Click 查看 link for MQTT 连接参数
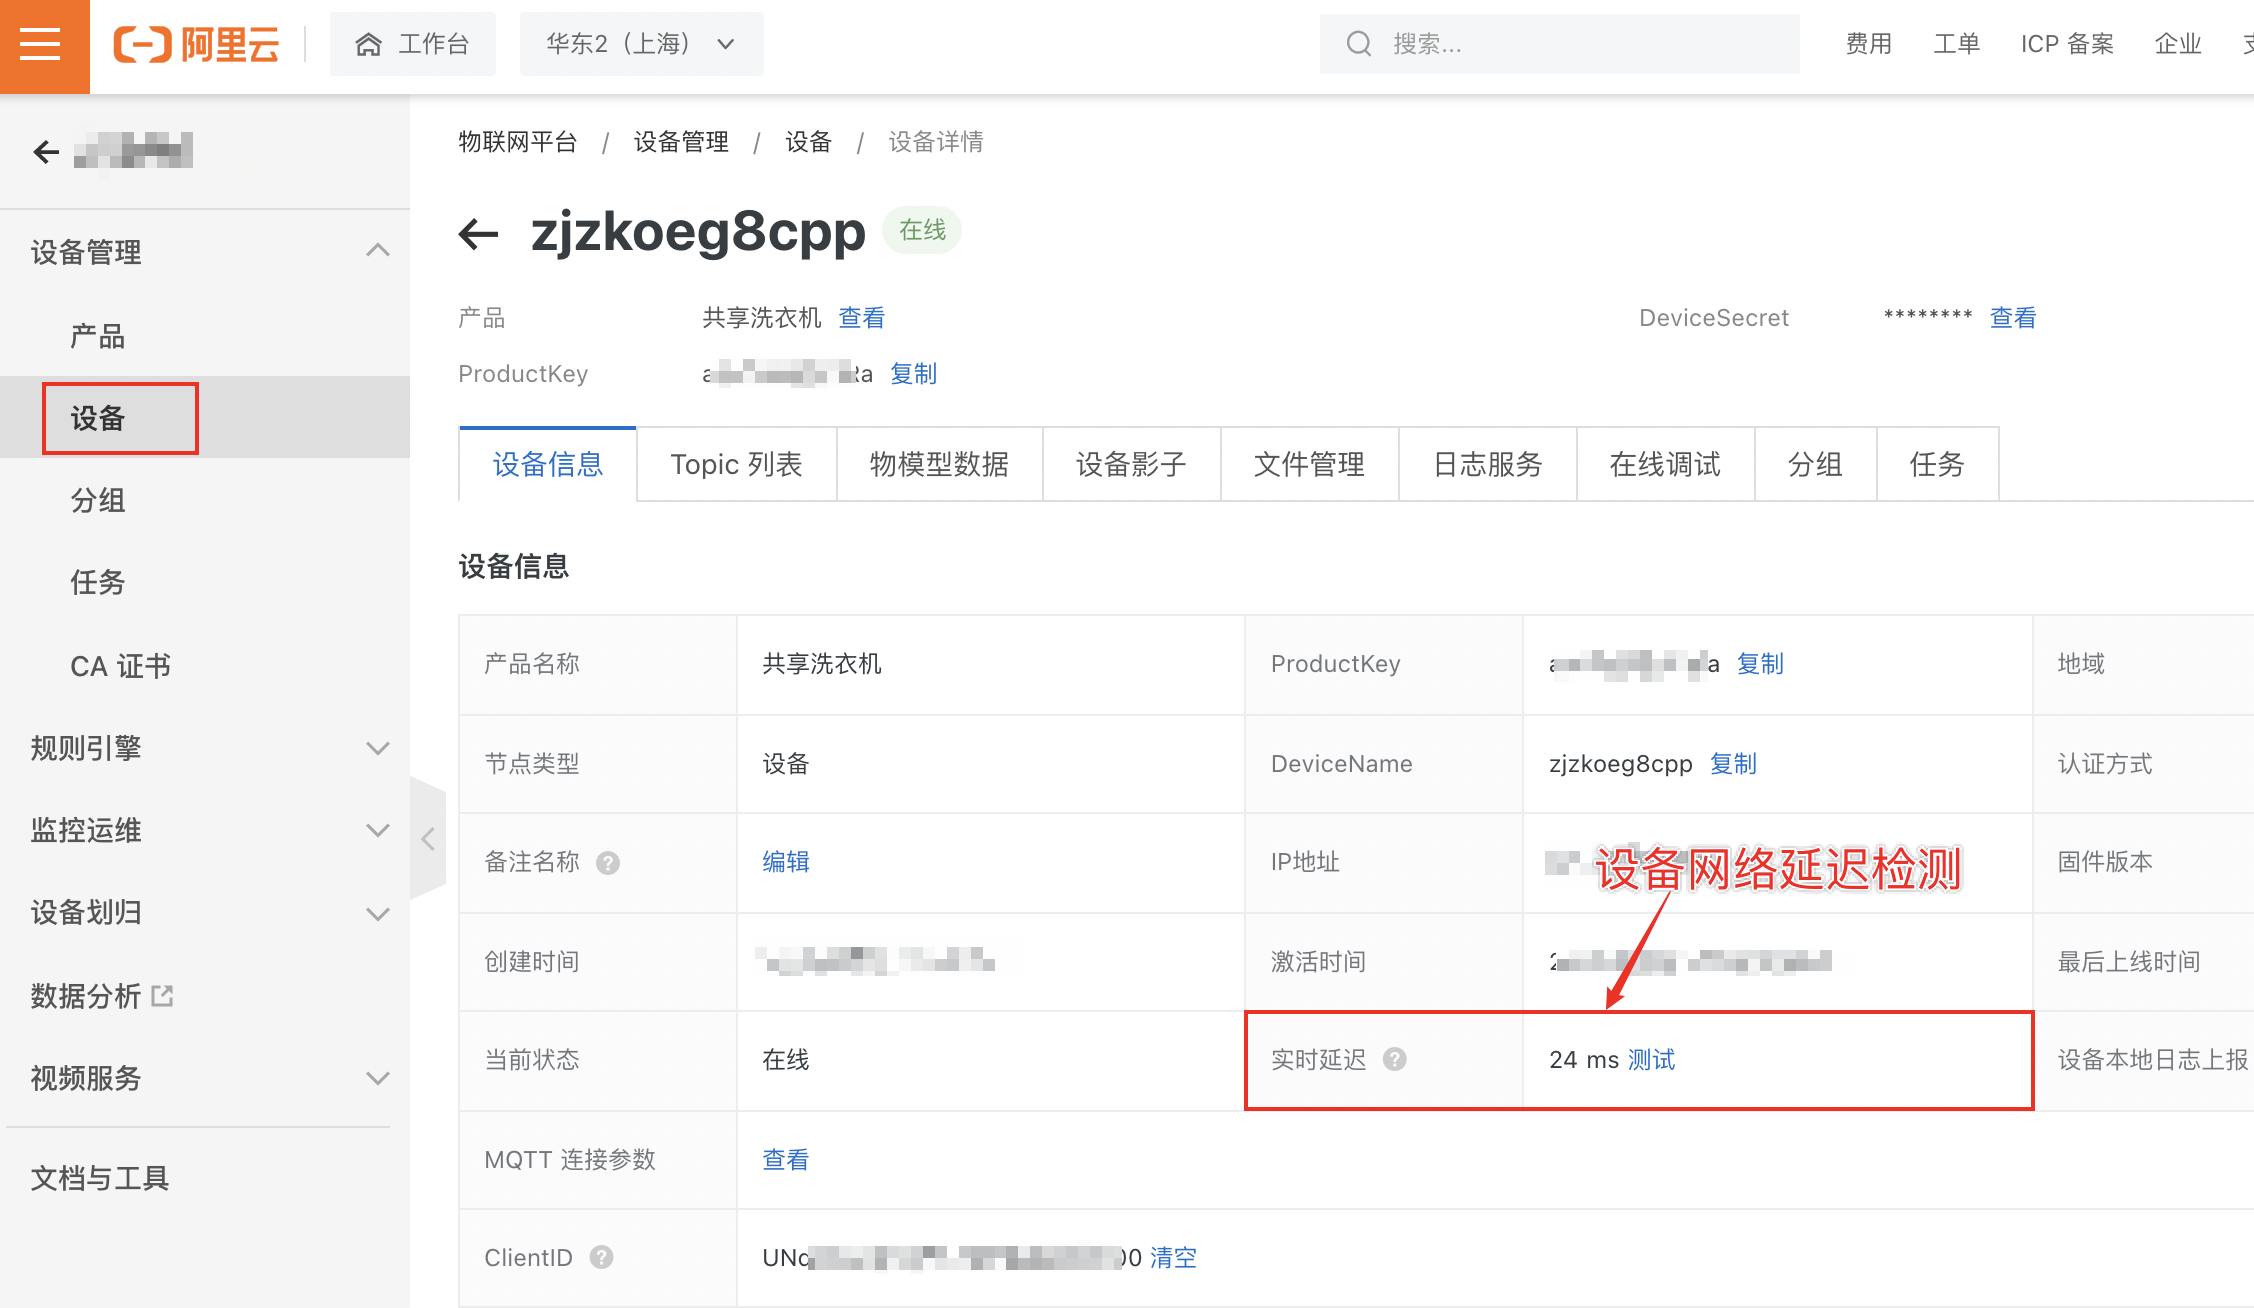 [785, 1160]
